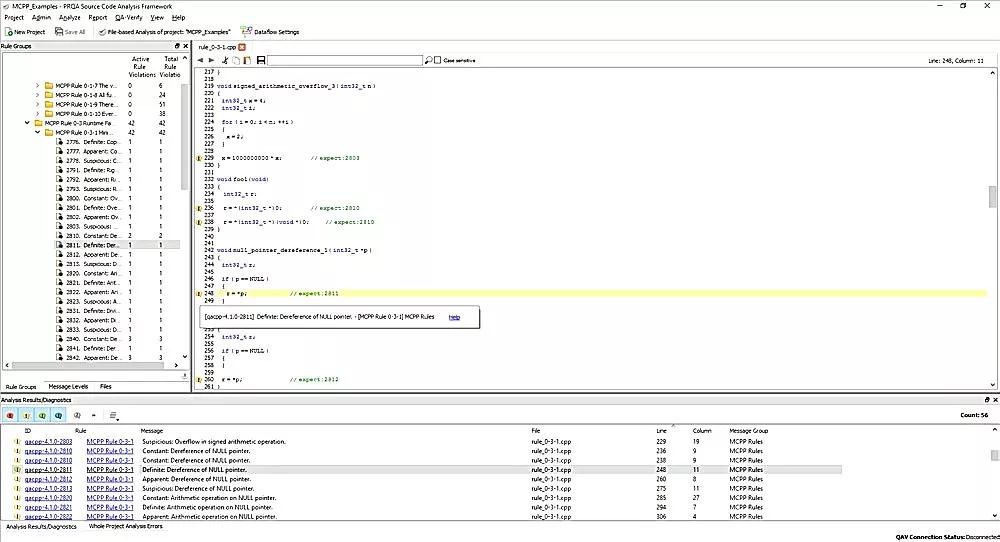1000x542 pixels.
Task: Open MCPP Rule 0-3-1 link for 2812 row
Action: click(110, 479)
